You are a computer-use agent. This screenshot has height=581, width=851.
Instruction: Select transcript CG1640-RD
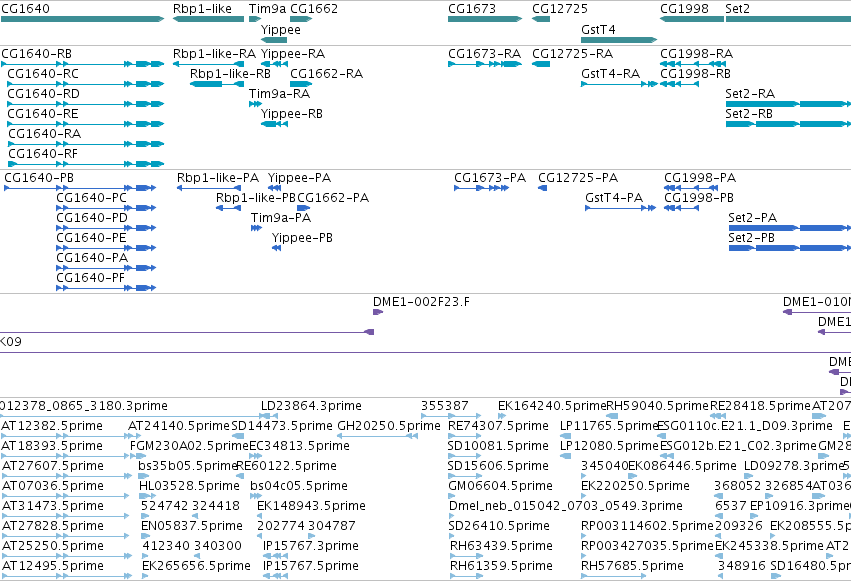(86, 104)
